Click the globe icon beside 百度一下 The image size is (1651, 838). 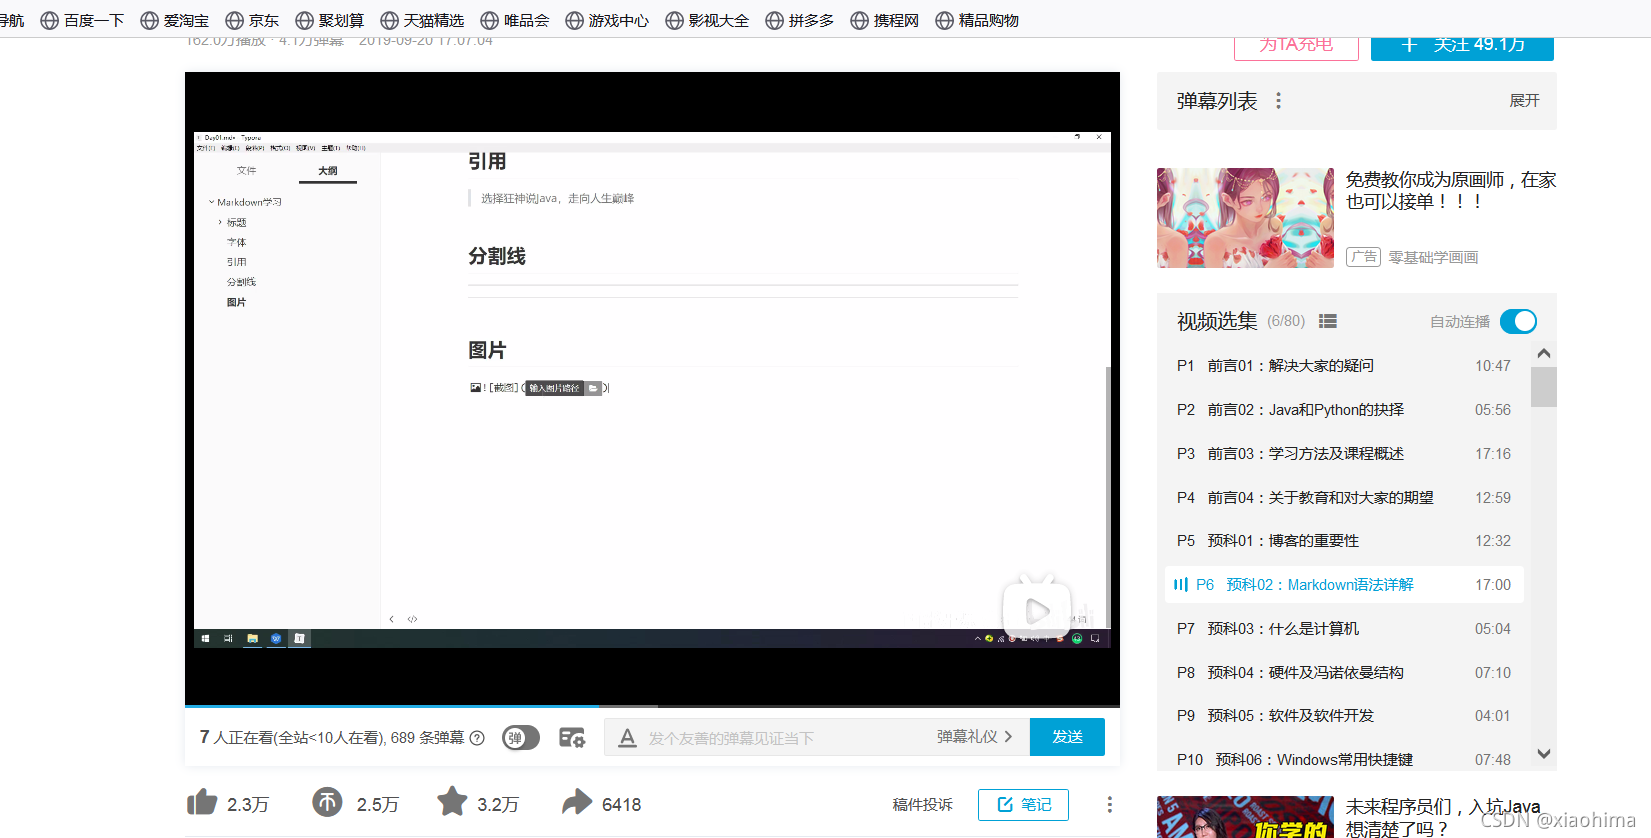click(x=49, y=20)
